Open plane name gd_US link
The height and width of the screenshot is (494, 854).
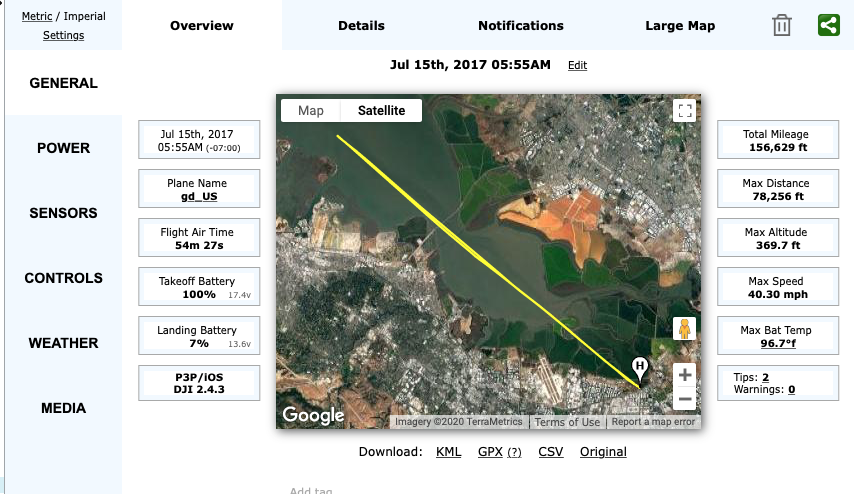tap(199, 197)
